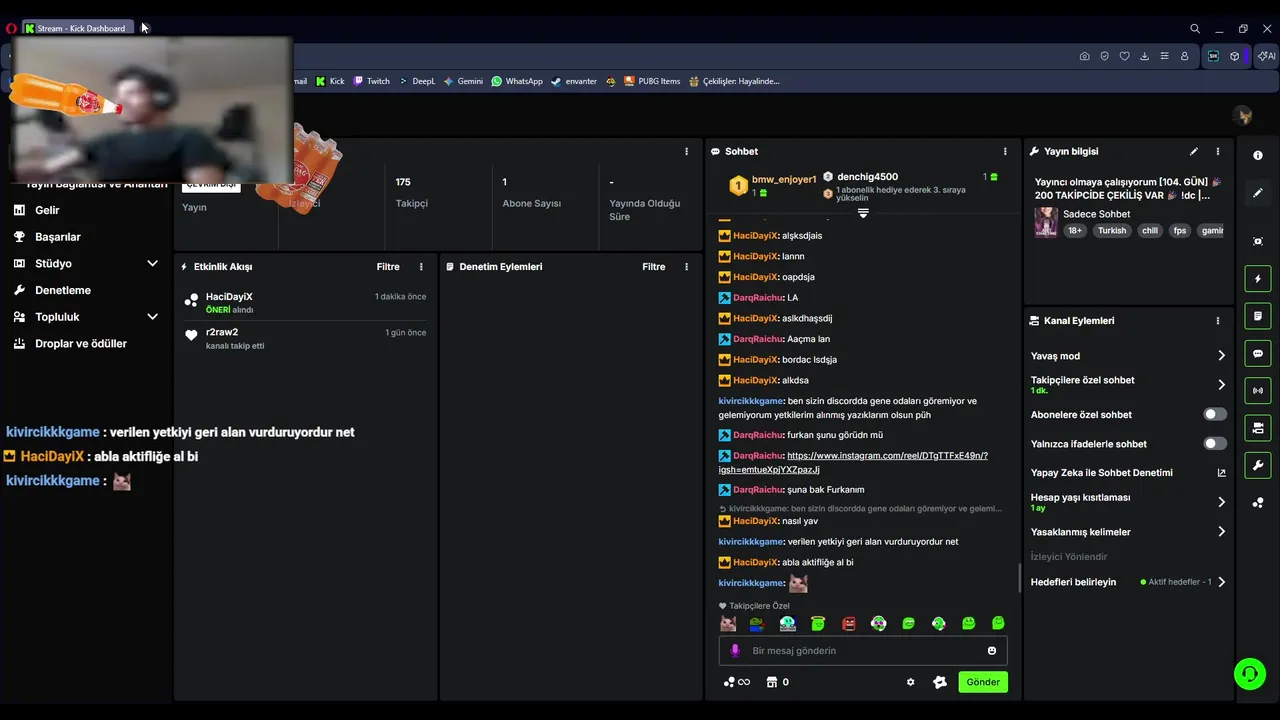The height and width of the screenshot is (720, 1280).
Task: Click the camera panel icon in right sidebar
Action: coord(1257,428)
